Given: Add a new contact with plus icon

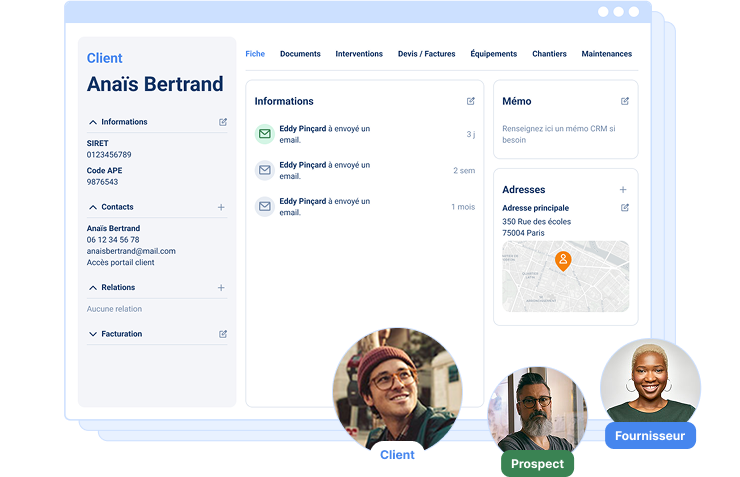Looking at the screenshot, I should 221,207.
